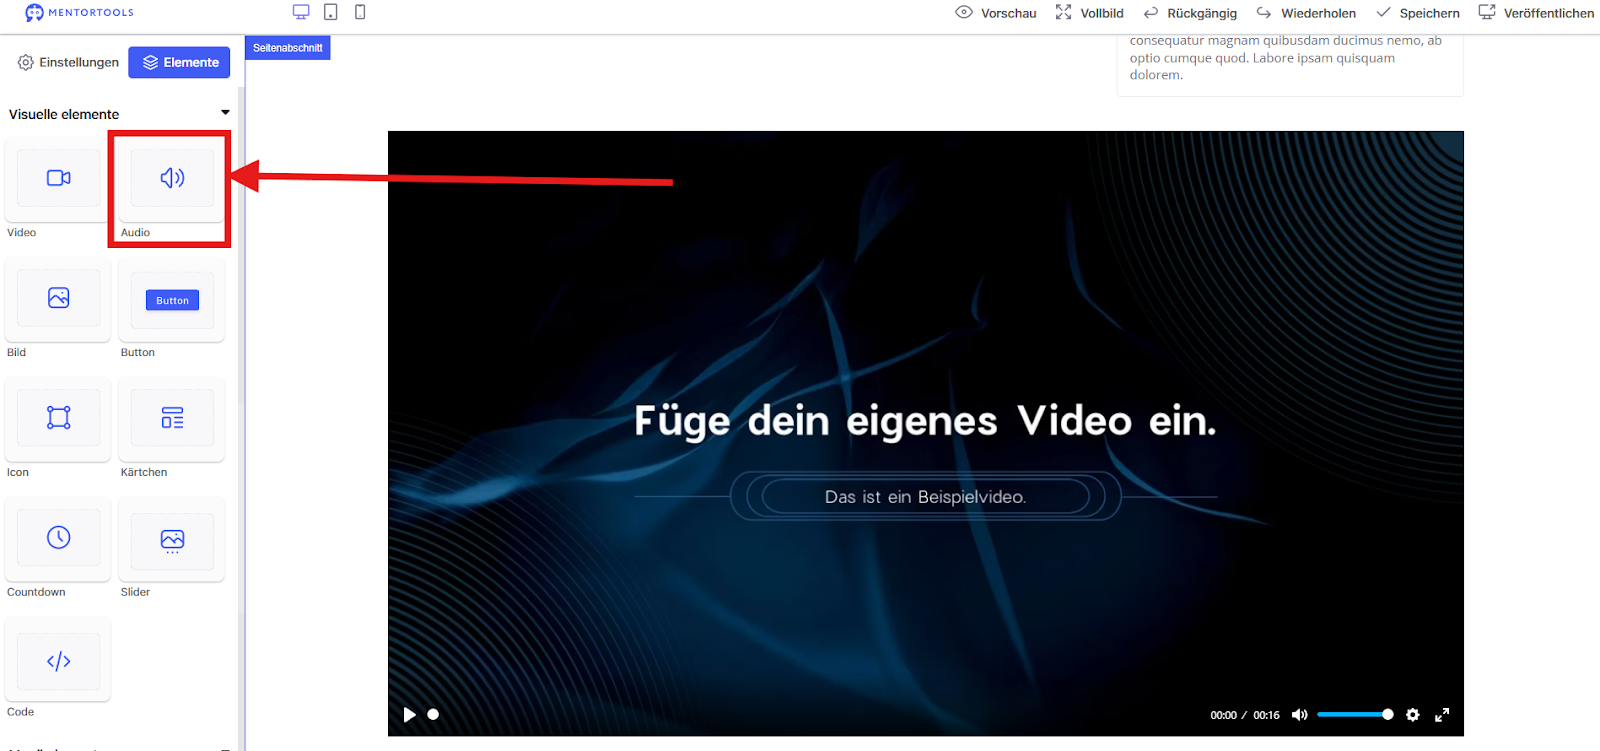Switch to Vollbild fullscreen view
The width and height of the screenshot is (1600, 751).
click(x=1089, y=13)
